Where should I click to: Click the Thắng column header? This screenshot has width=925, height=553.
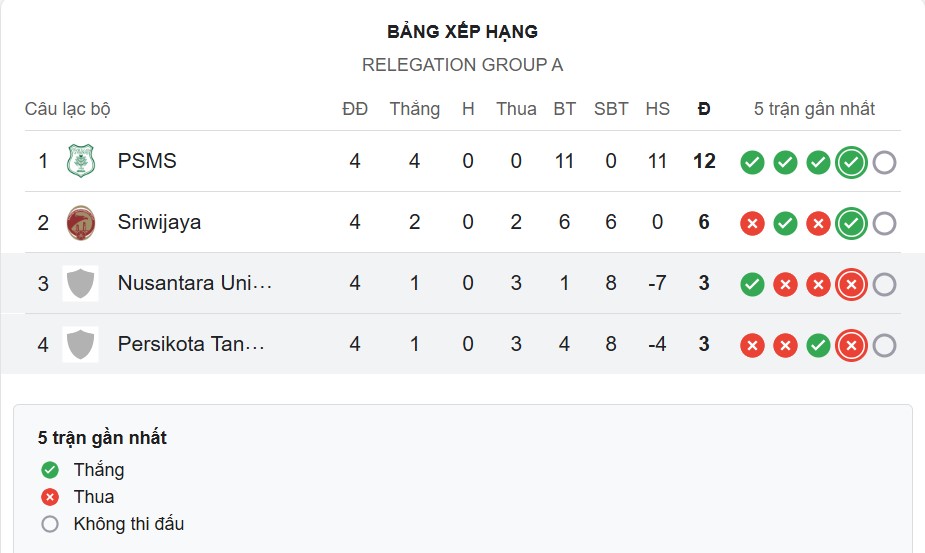pyautogui.click(x=415, y=109)
